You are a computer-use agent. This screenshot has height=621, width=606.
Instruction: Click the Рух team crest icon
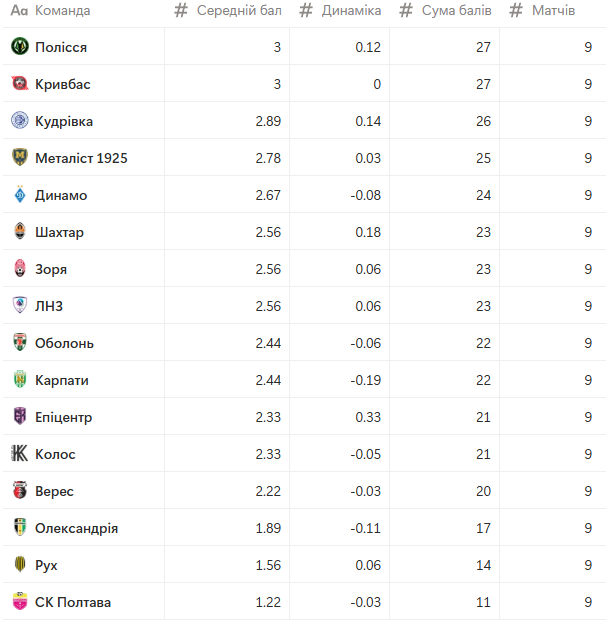coord(20,566)
